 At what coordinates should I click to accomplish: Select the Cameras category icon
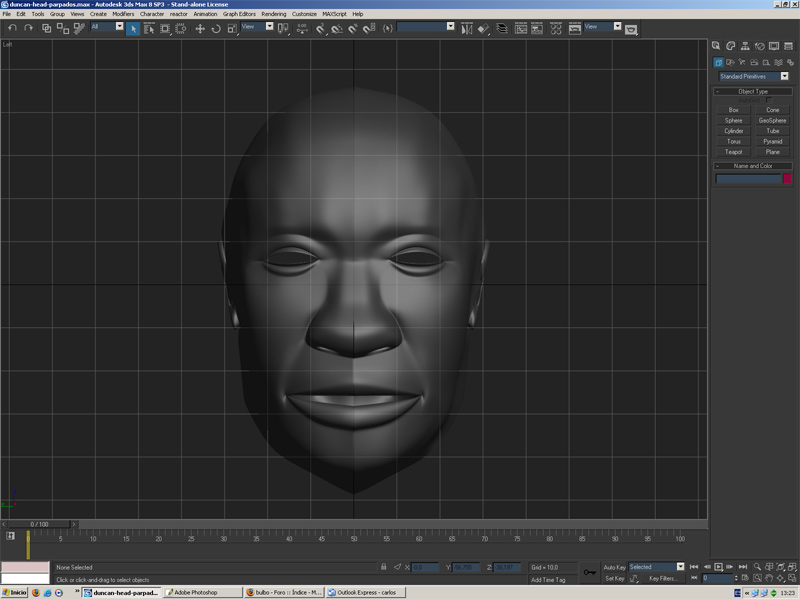pyautogui.click(x=754, y=62)
